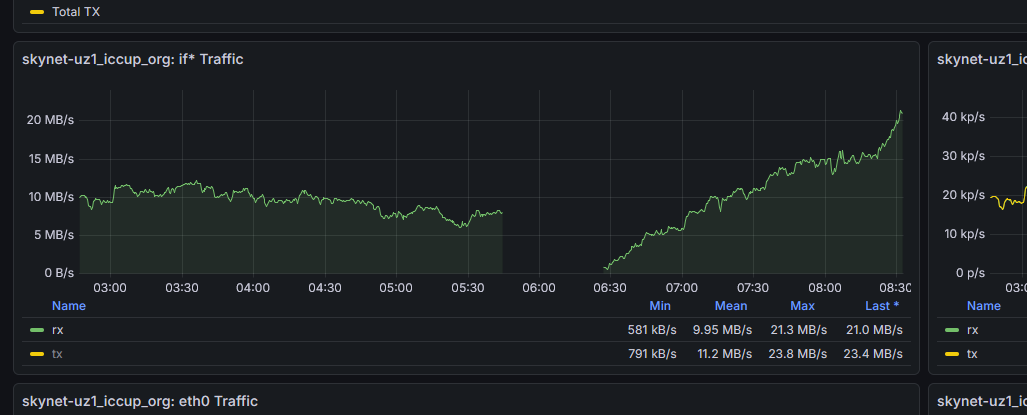Image resolution: width=1027 pixels, height=415 pixels.
Task: Click the 40 kp/s label in right panel
Action: click(x=963, y=117)
